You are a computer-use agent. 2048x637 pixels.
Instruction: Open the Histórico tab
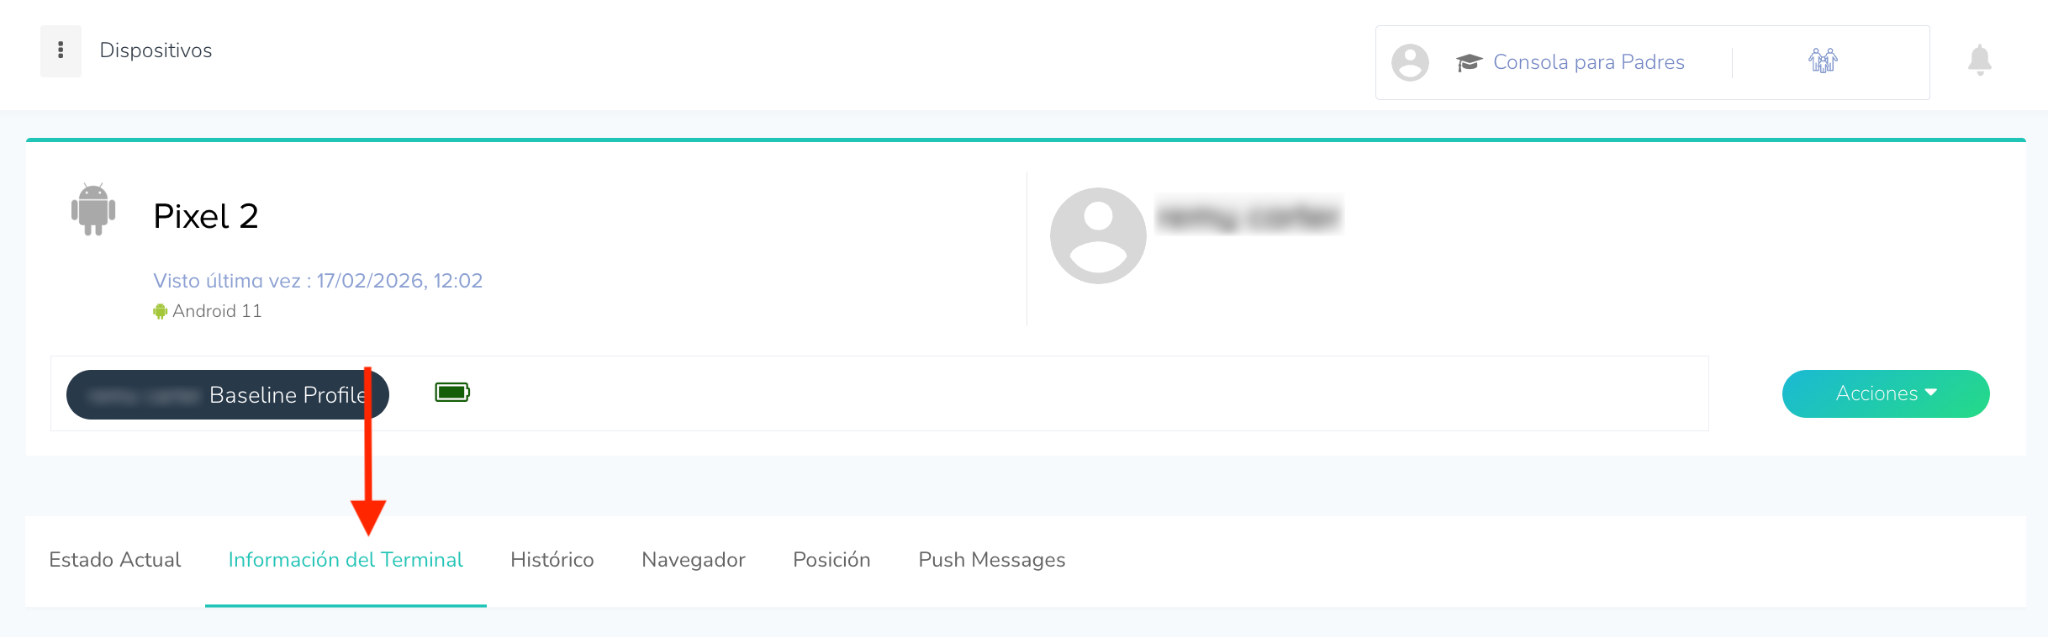552,560
